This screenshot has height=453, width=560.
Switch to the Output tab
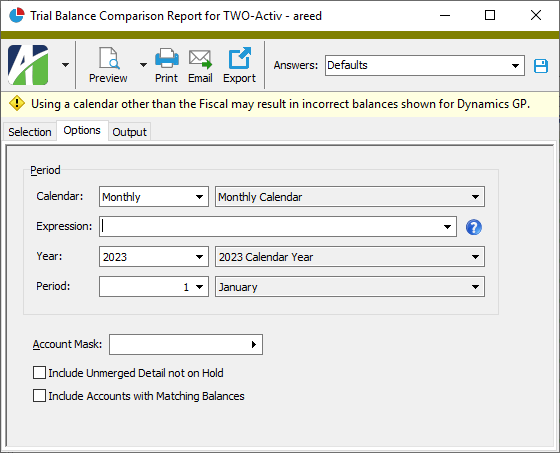click(x=129, y=132)
